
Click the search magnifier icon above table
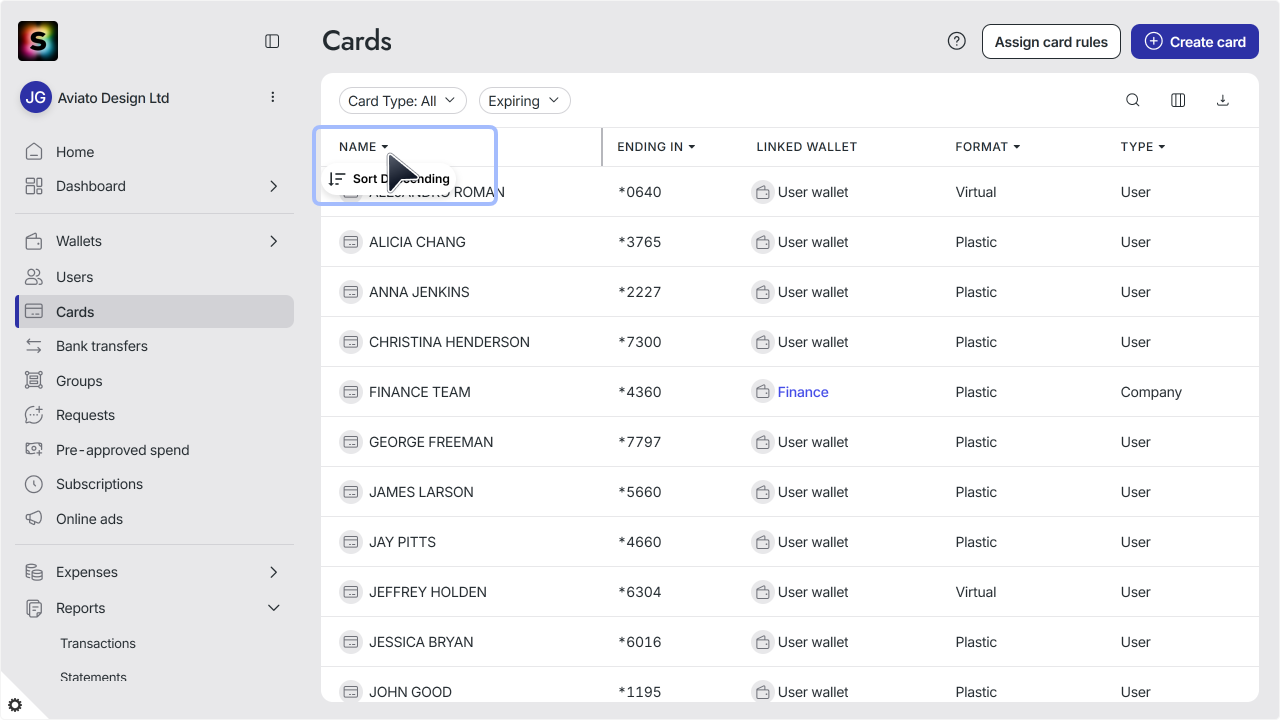coord(1133,100)
